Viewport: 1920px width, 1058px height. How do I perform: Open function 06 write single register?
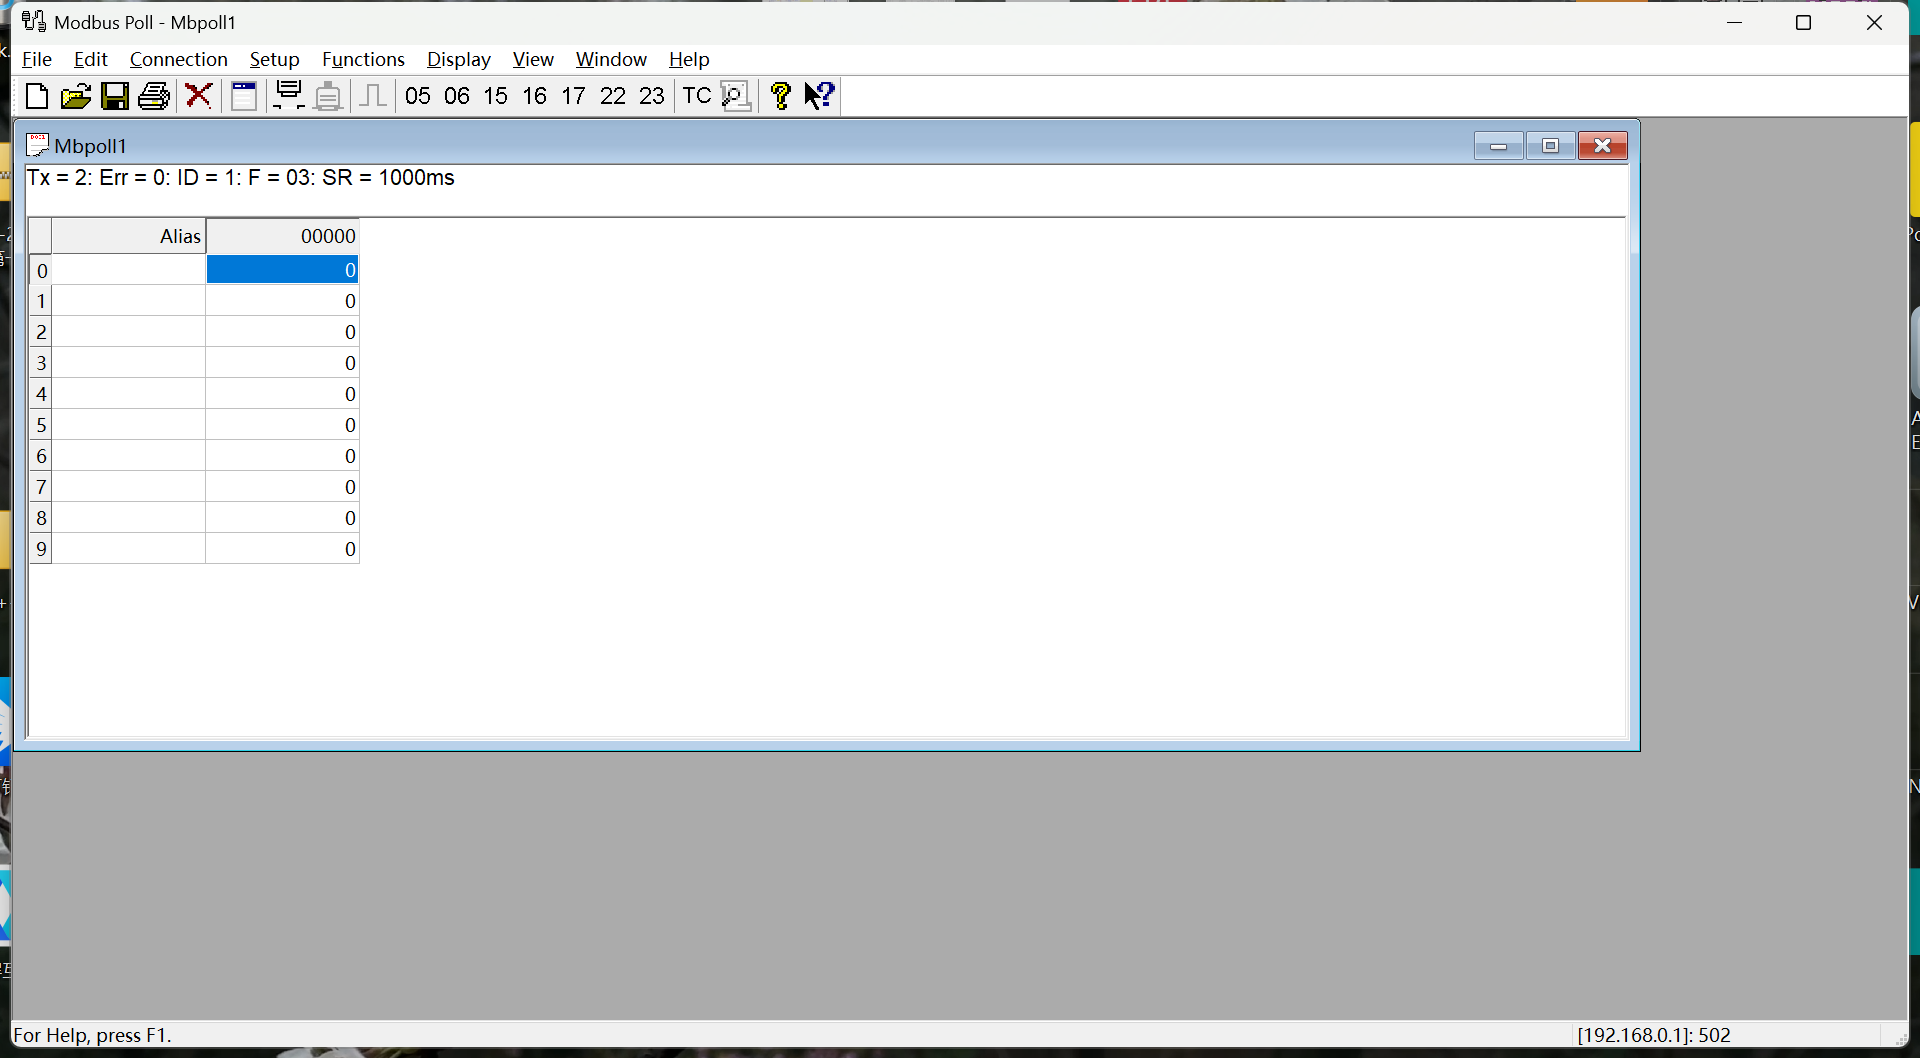(x=457, y=96)
